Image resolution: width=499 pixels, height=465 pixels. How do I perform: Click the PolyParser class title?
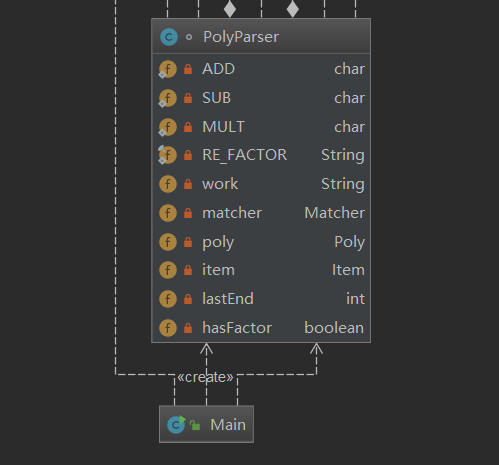click(241, 37)
